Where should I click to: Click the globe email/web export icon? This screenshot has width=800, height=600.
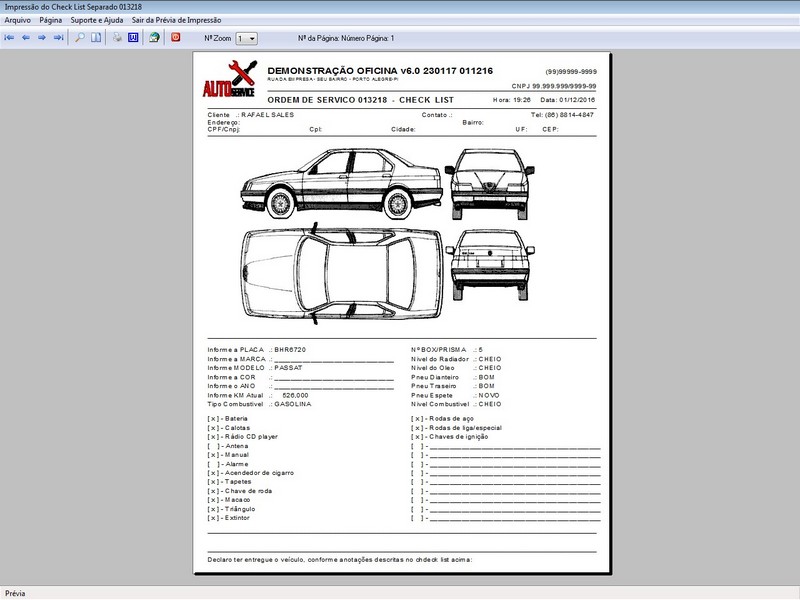click(154, 37)
